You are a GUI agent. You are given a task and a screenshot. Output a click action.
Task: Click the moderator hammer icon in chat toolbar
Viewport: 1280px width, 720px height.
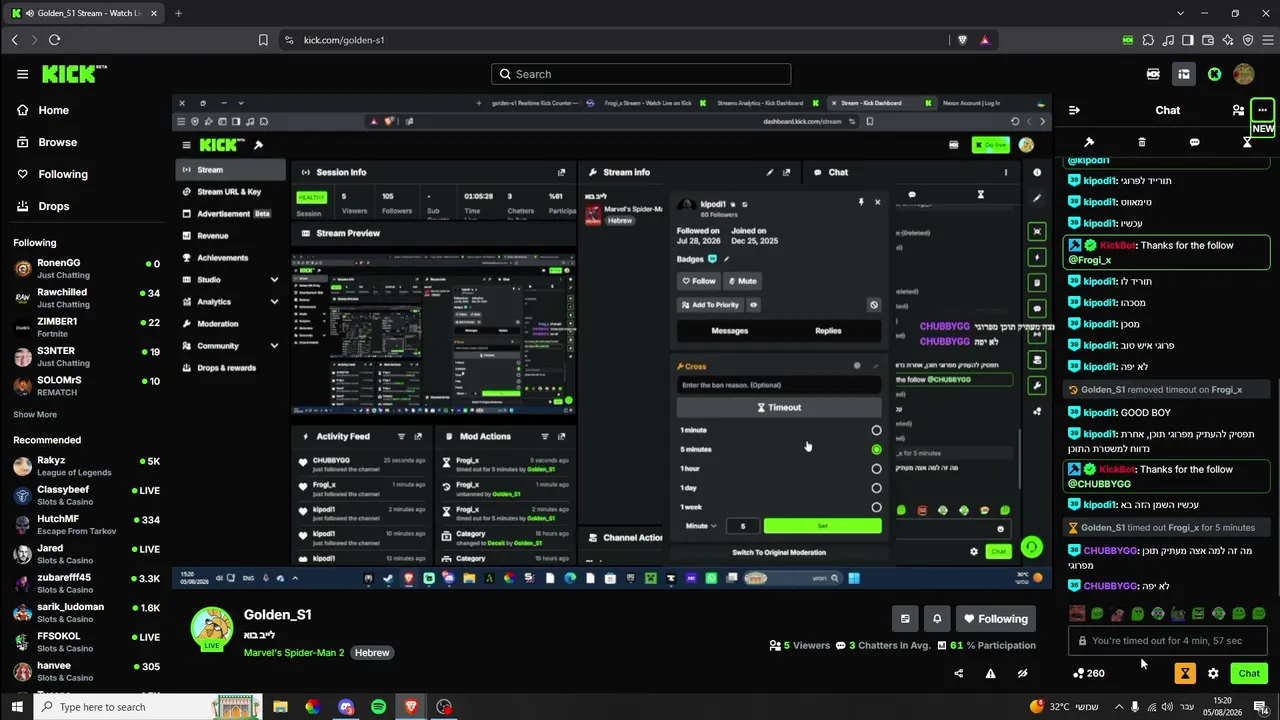1089,142
